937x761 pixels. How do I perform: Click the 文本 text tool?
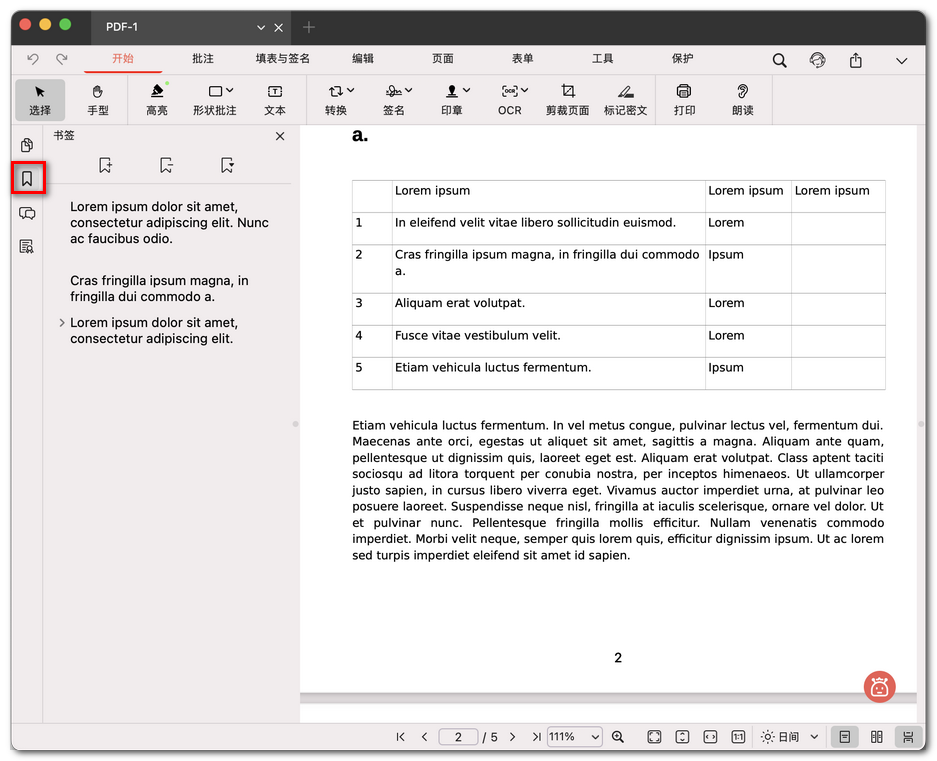(275, 99)
